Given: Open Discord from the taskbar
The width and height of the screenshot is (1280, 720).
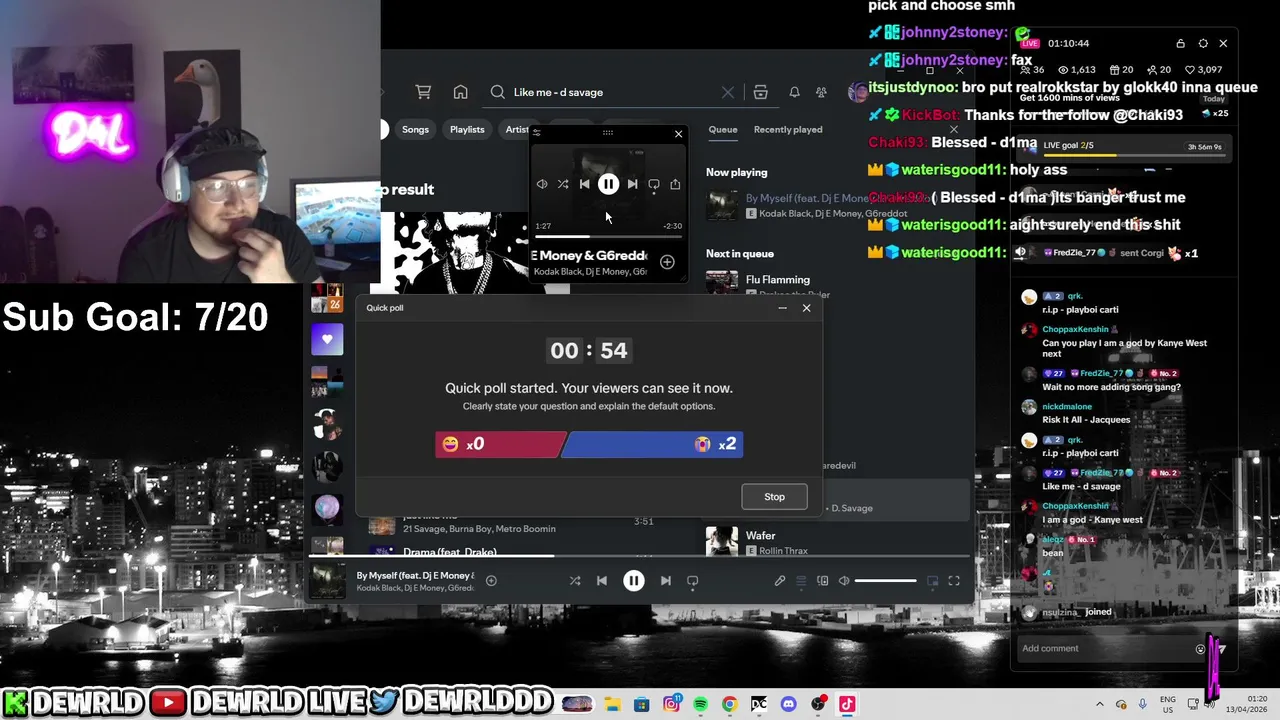Looking at the screenshot, I should pos(788,704).
